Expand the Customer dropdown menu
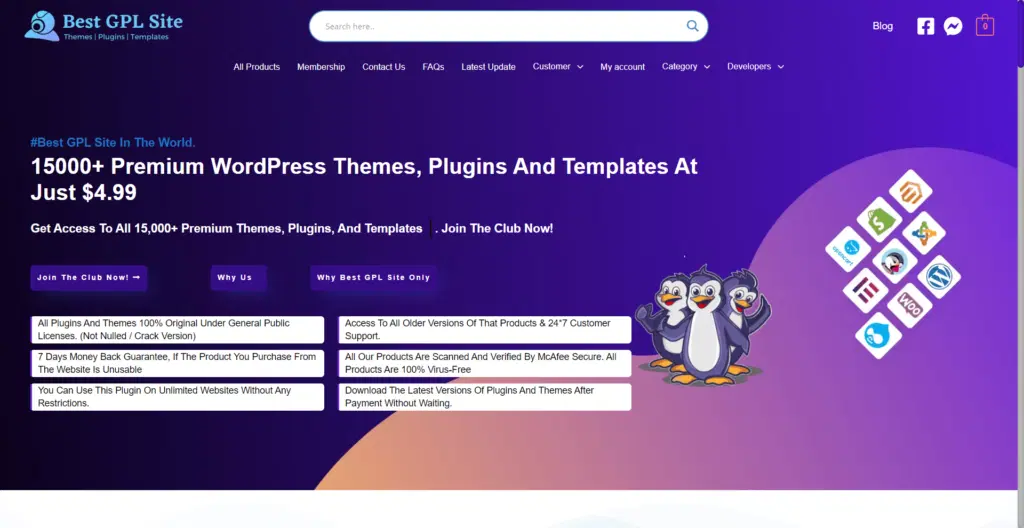1024x528 pixels. coord(558,67)
